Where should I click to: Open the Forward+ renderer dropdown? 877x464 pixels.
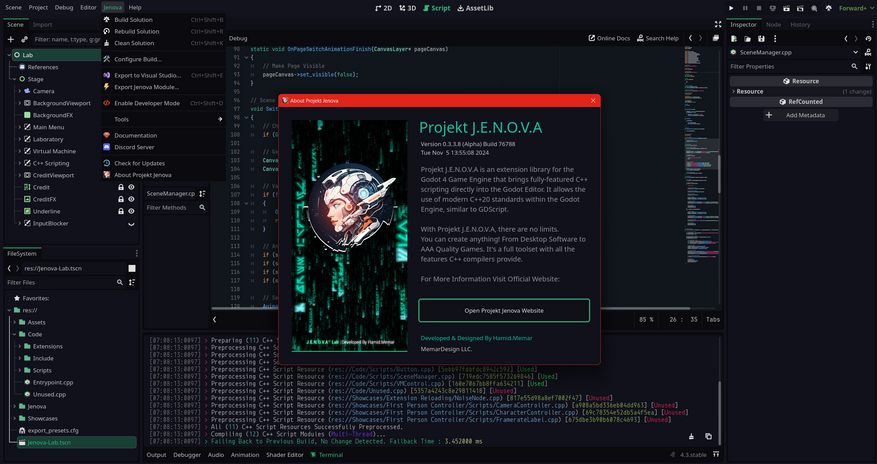point(852,7)
